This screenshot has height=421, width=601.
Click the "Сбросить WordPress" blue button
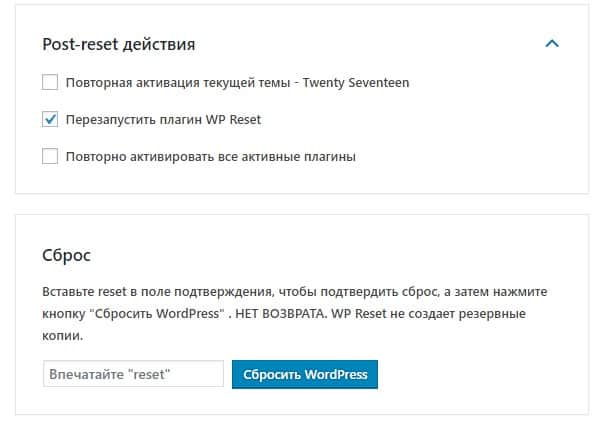(304, 375)
